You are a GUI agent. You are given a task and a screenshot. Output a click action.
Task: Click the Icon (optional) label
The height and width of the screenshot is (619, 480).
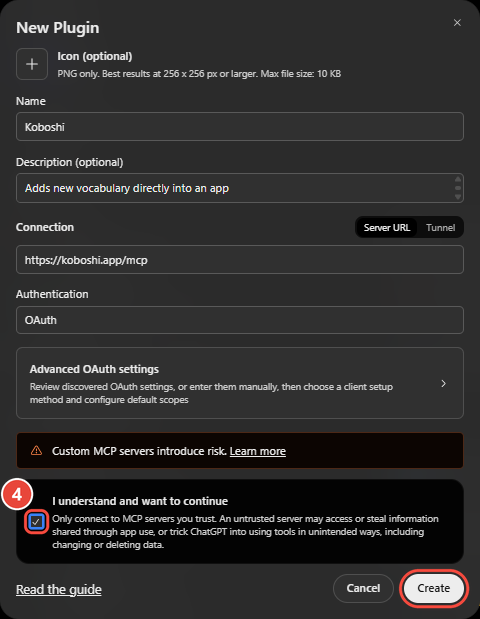point(95,56)
